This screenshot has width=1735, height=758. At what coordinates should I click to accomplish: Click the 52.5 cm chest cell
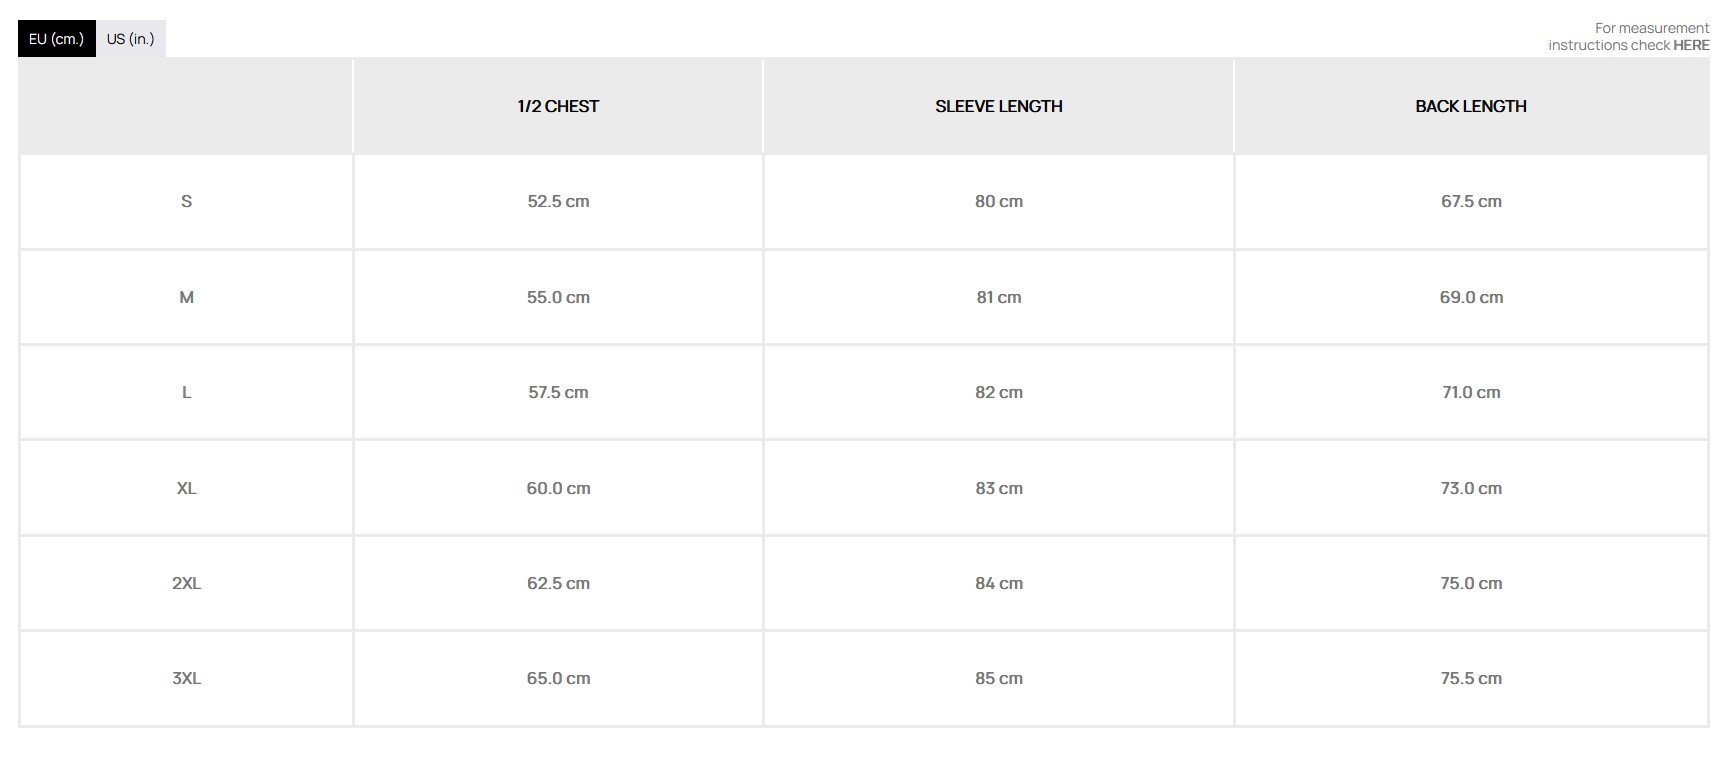[x=558, y=201]
